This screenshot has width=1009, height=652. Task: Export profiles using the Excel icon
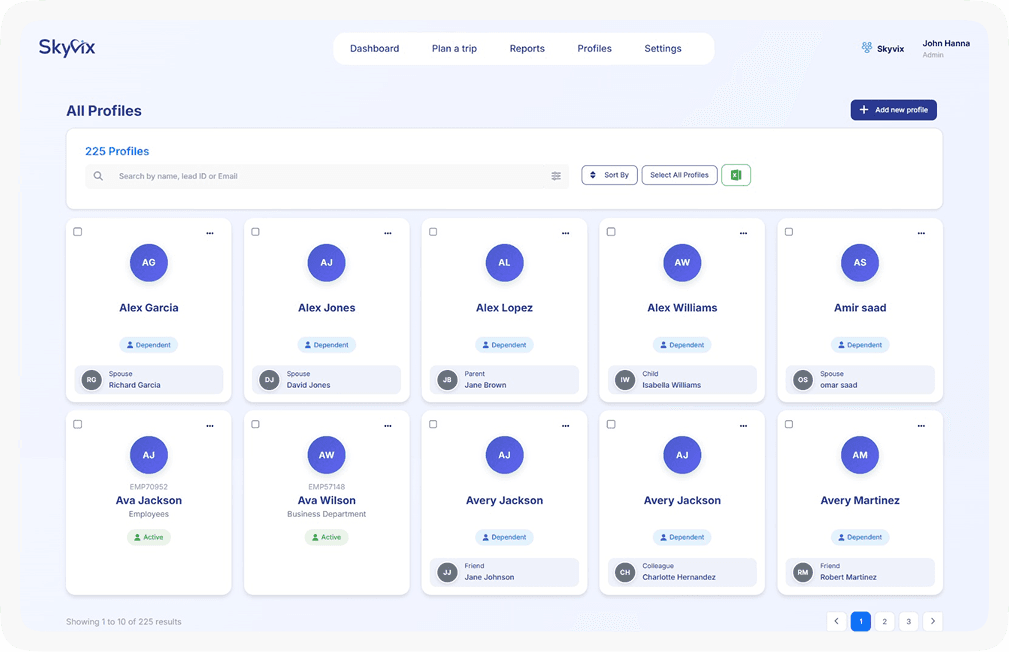pos(736,175)
